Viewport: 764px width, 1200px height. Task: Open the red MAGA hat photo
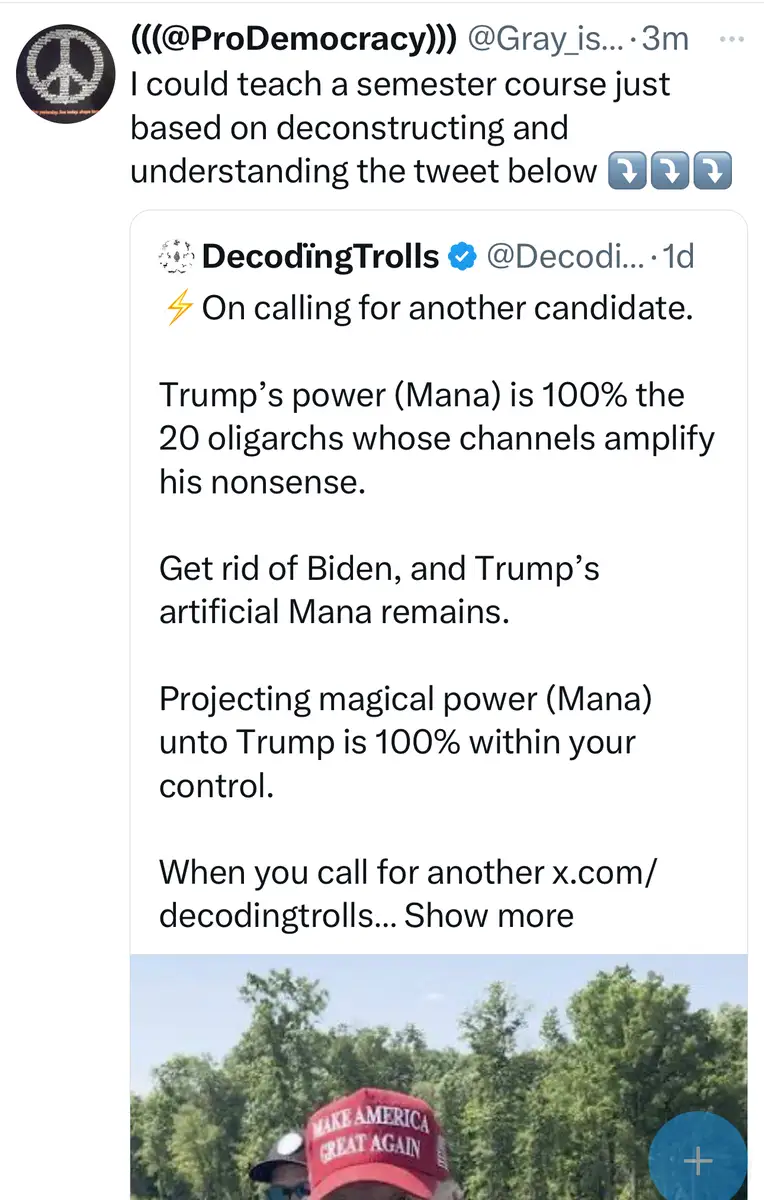pos(438,1080)
